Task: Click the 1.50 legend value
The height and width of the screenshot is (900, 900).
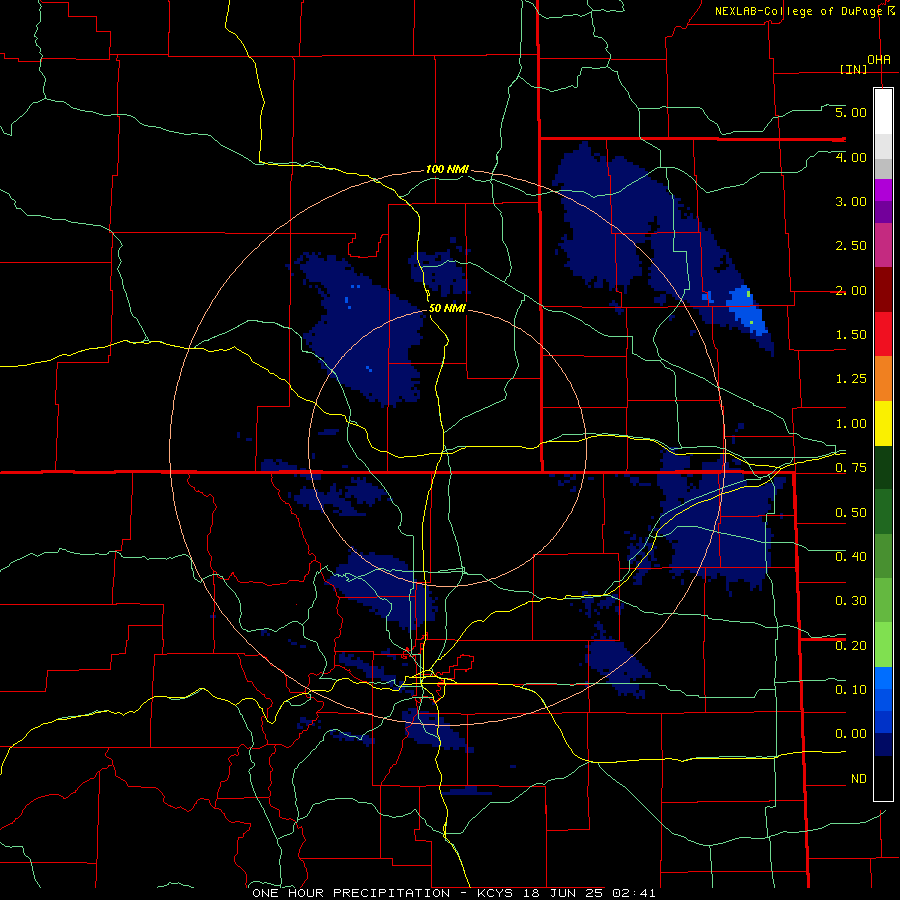Action: point(851,335)
